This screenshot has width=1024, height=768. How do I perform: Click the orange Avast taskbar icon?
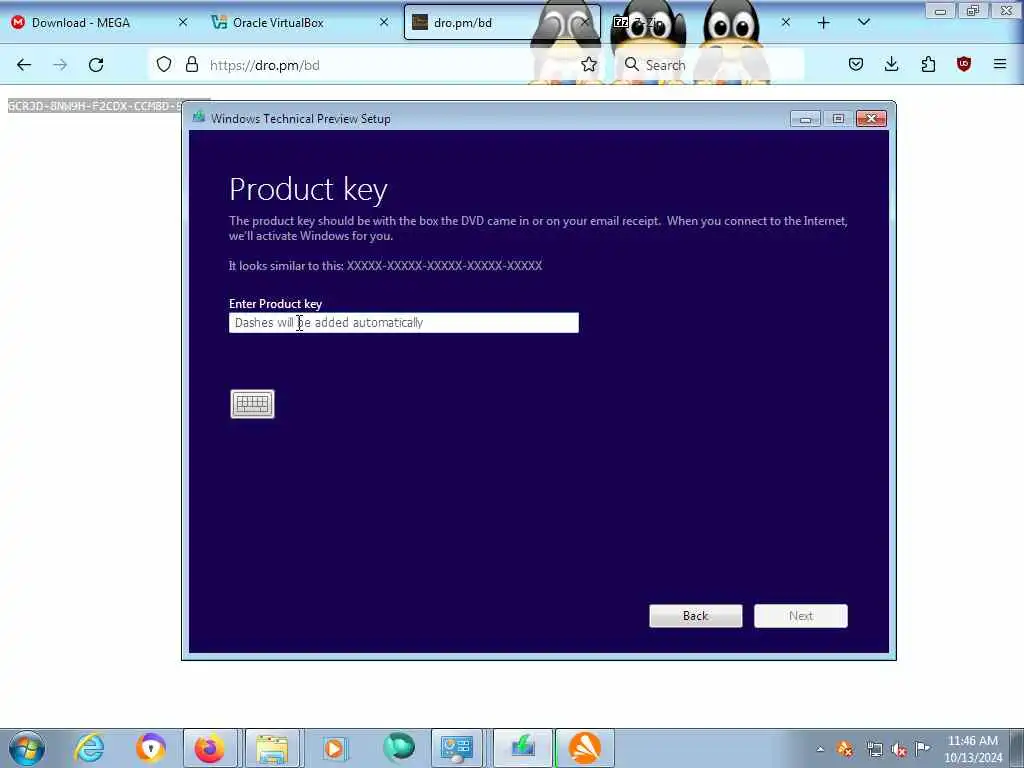[584, 748]
